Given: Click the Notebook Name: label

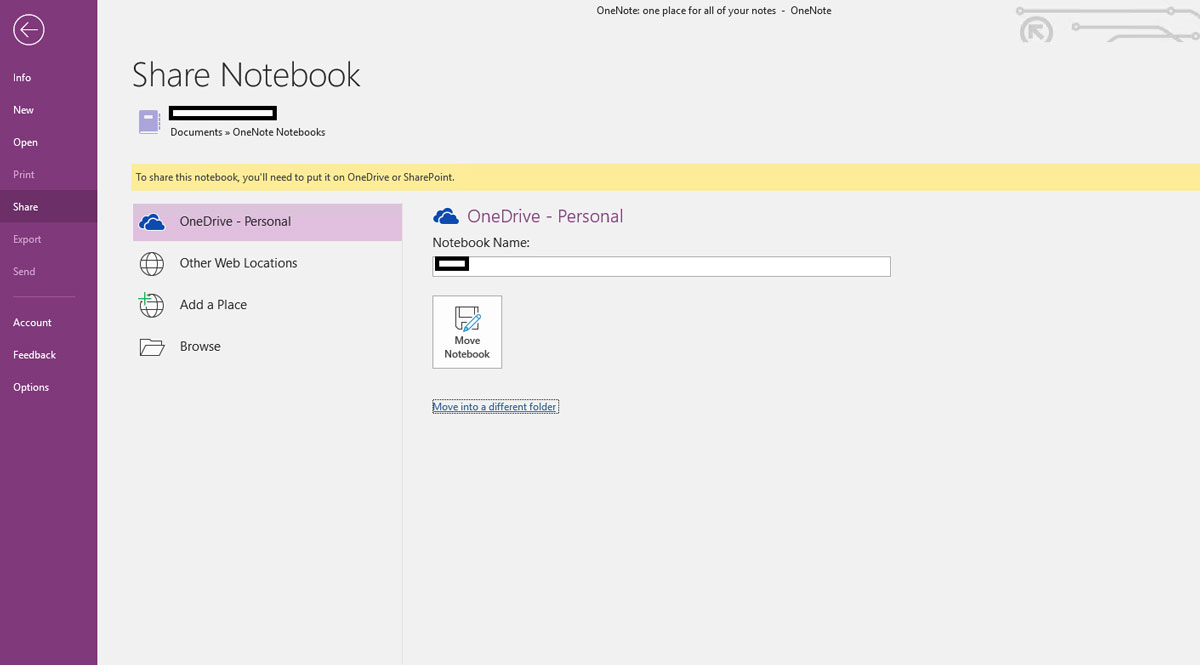Looking at the screenshot, I should tap(481, 242).
